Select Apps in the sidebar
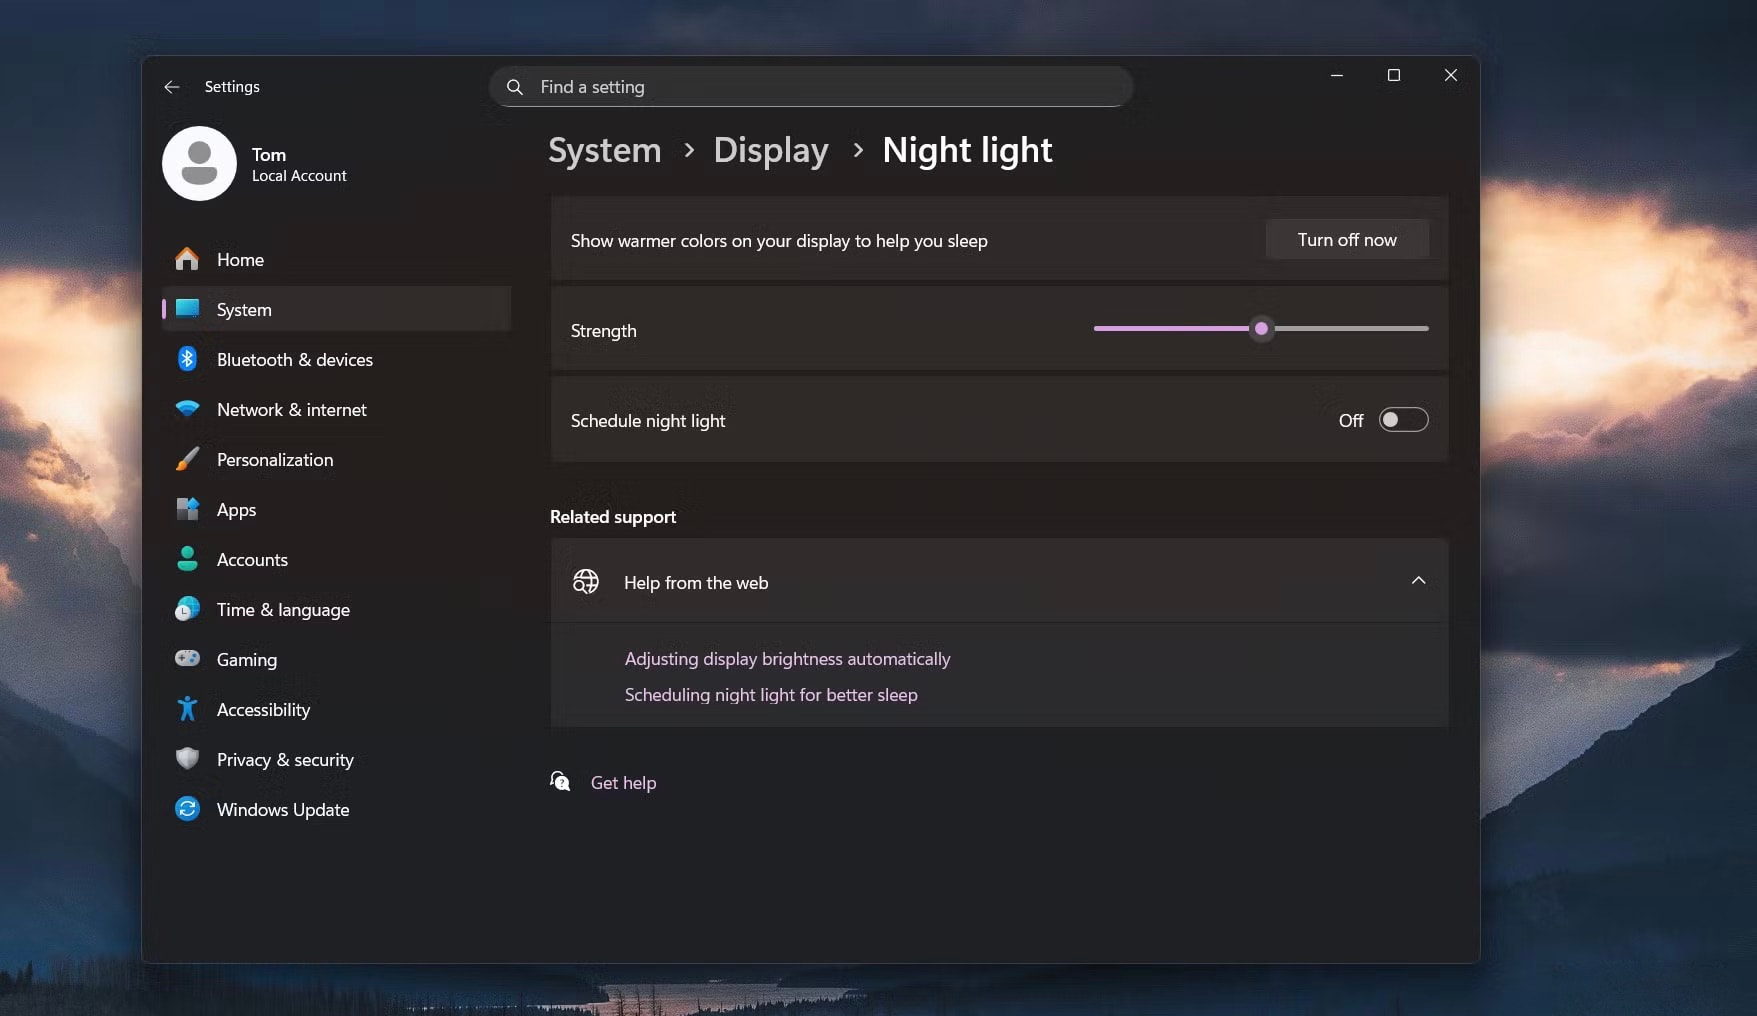Screen dimensions: 1757x1016 click(x=236, y=510)
